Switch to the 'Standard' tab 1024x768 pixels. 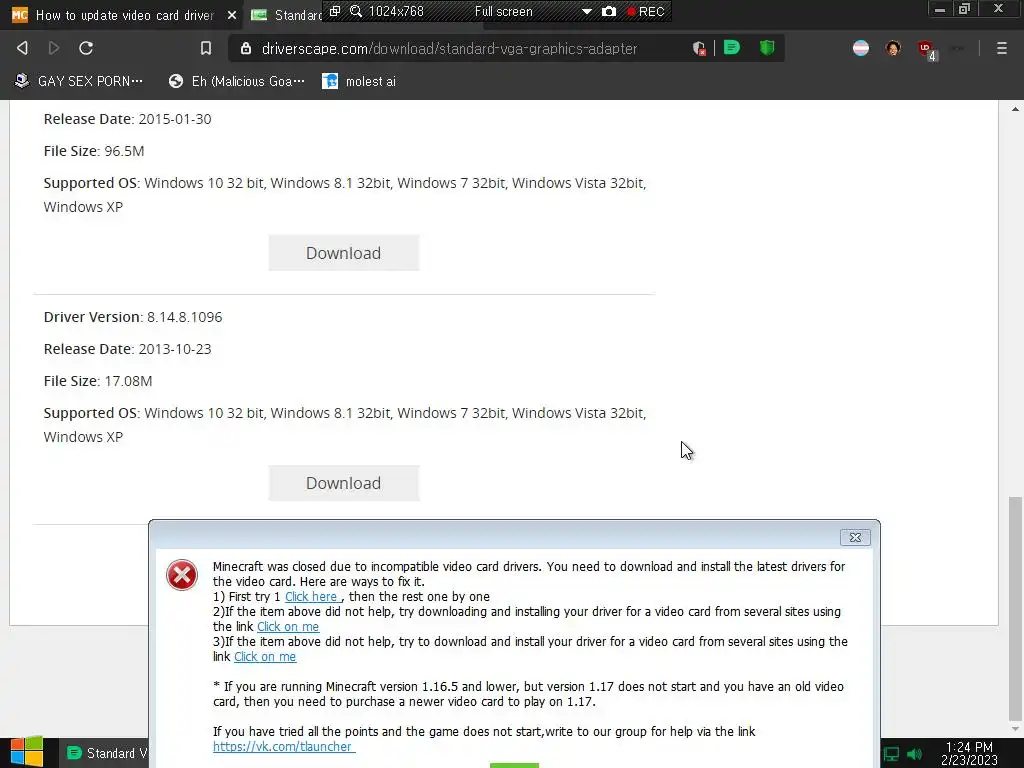(x=285, y=15)
